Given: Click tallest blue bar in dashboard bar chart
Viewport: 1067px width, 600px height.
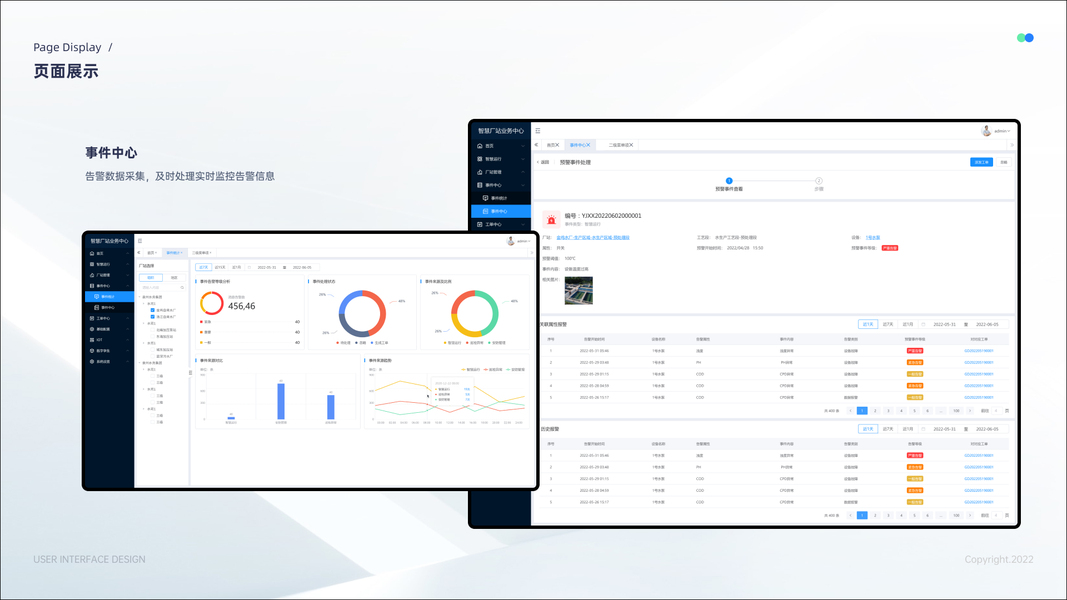Looking at the screenshot, I should (280, 401).
